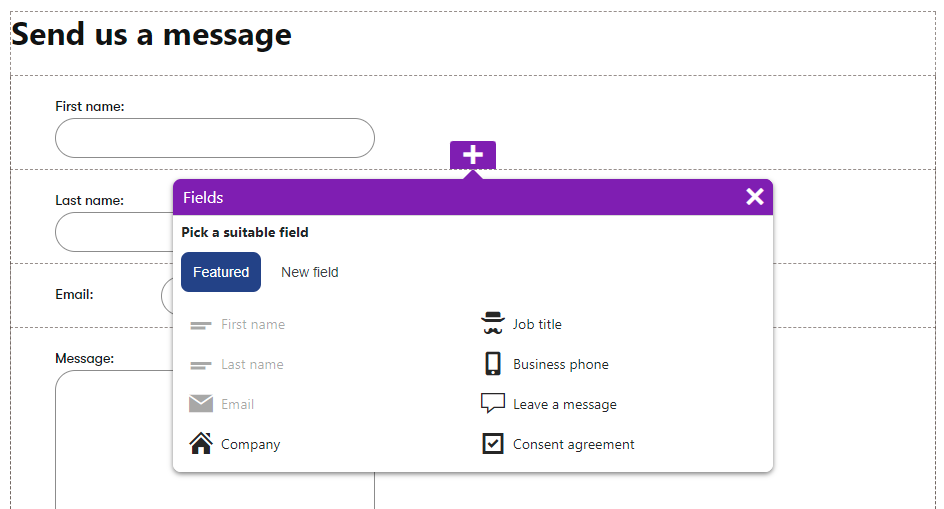Click the greyed-out Last name field icon
The image size is (944, 509).
tap(201, 364)
